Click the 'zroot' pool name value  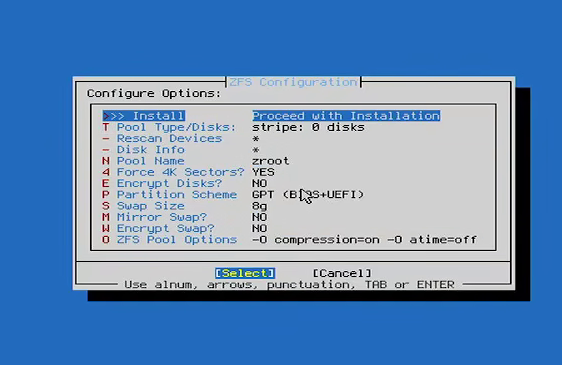[x=271, y=161]
